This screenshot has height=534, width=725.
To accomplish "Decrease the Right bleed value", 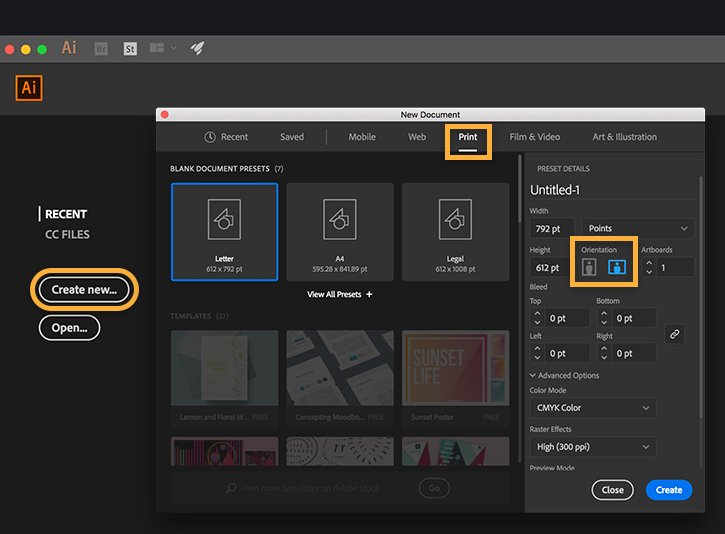I will point(604,358).
